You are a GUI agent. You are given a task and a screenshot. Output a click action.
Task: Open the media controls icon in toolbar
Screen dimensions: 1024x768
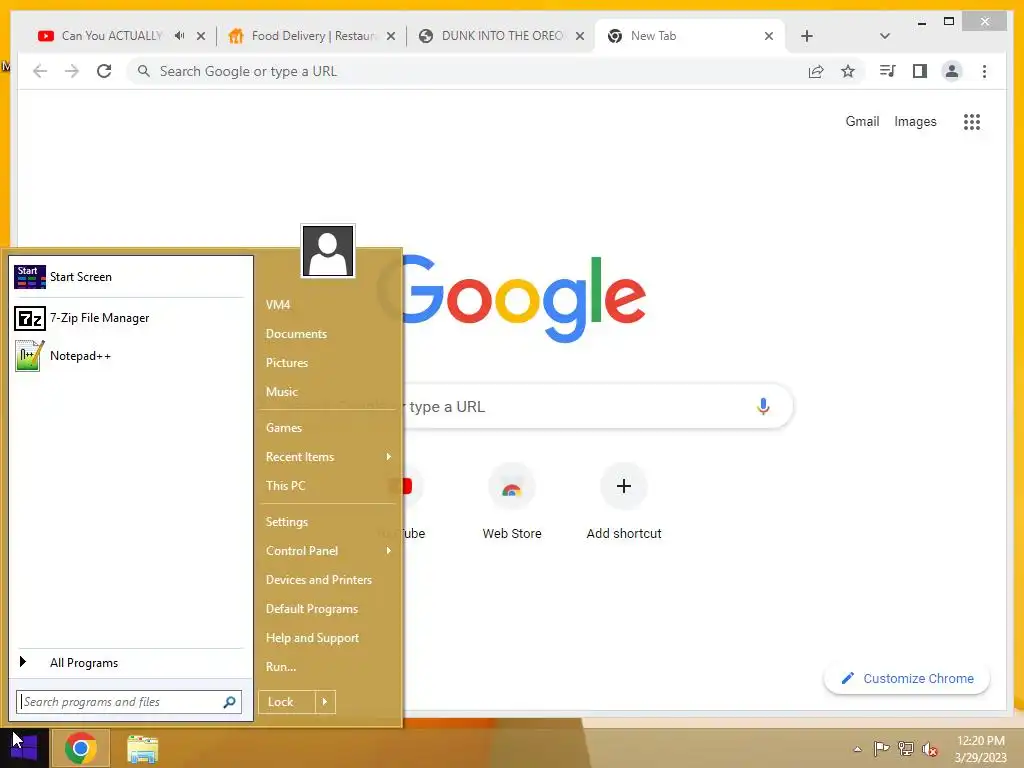point(888,71)
